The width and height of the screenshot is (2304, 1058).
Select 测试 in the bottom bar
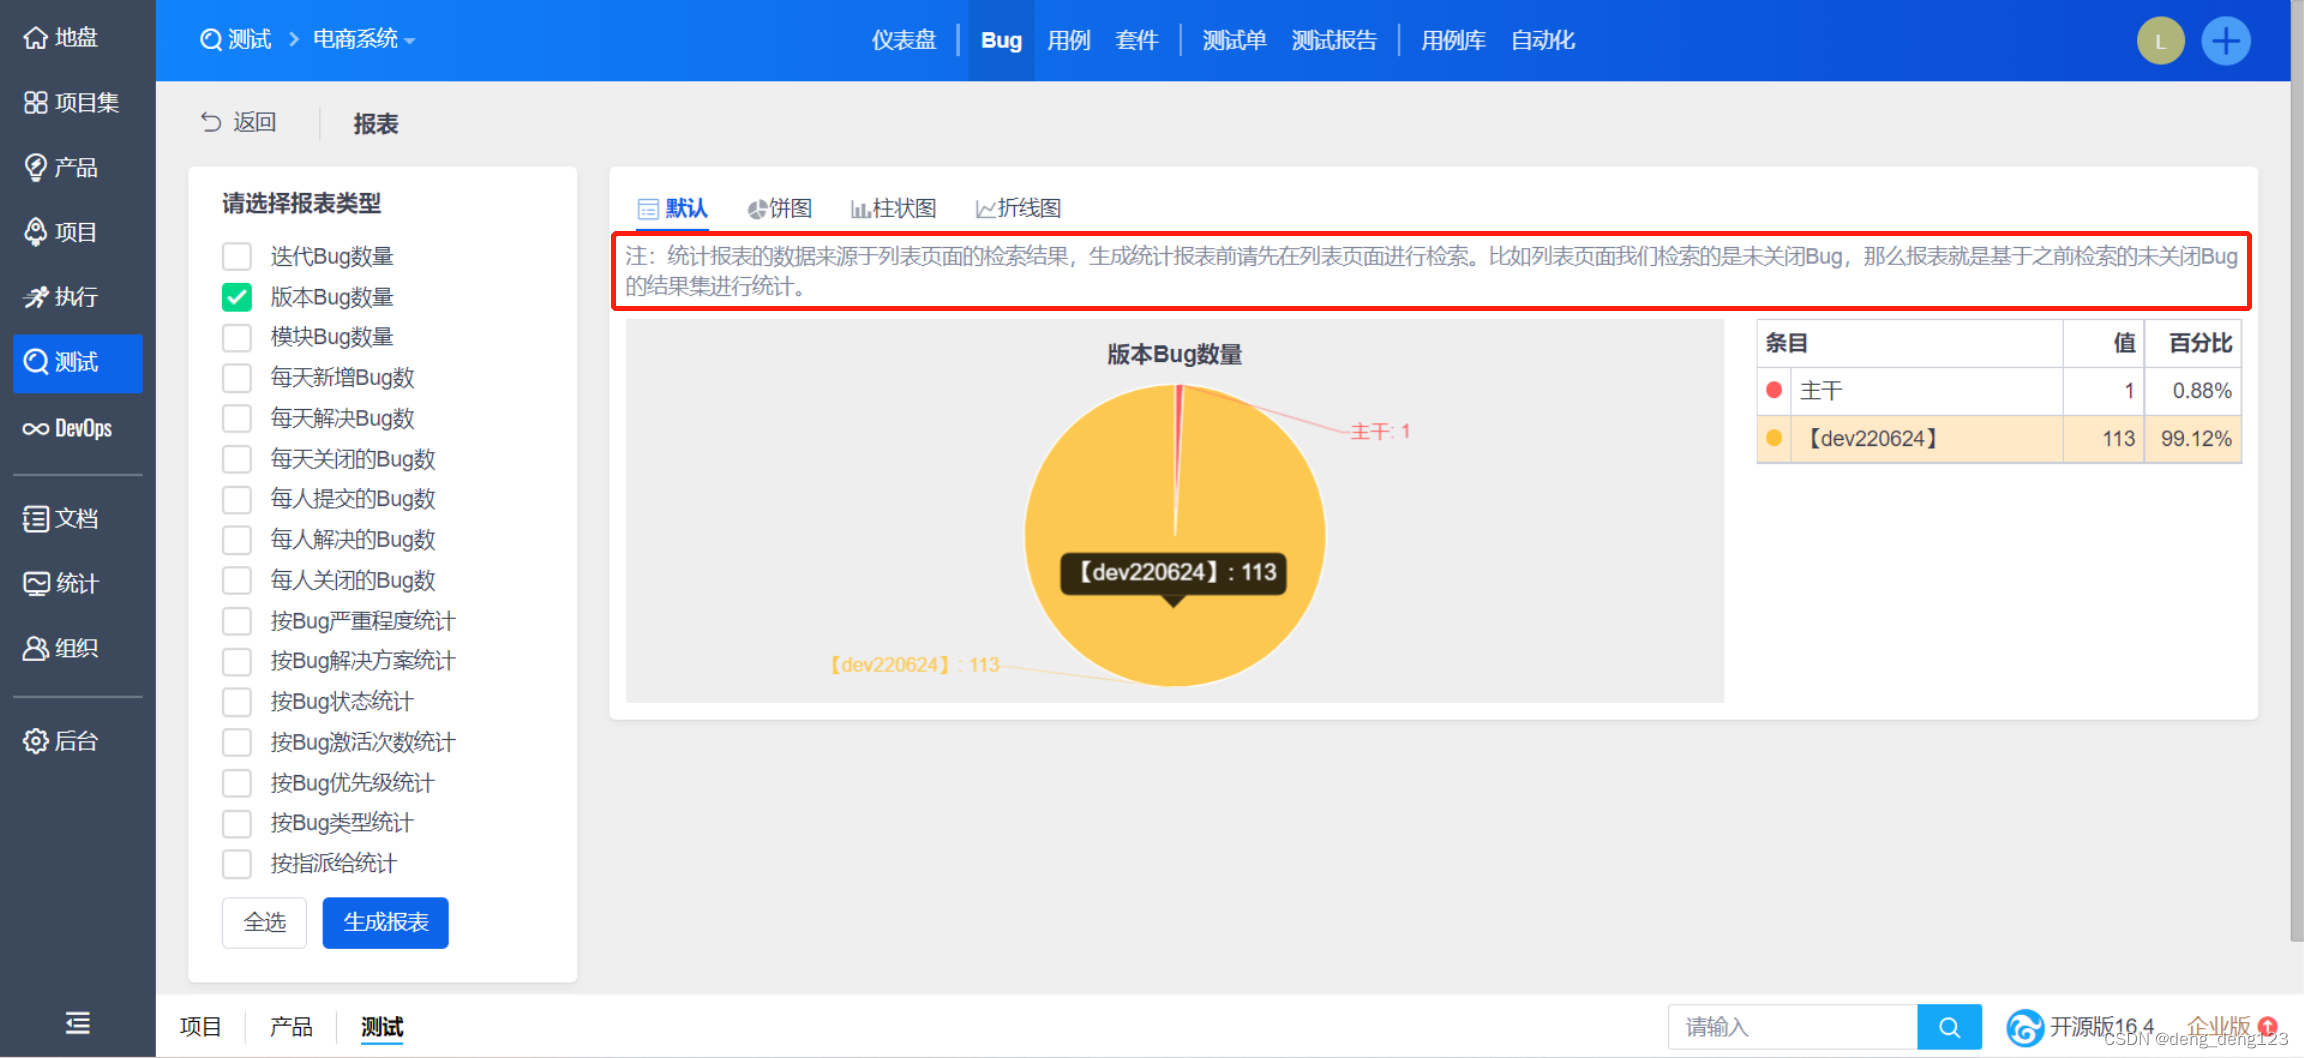tap(382, 1027)
